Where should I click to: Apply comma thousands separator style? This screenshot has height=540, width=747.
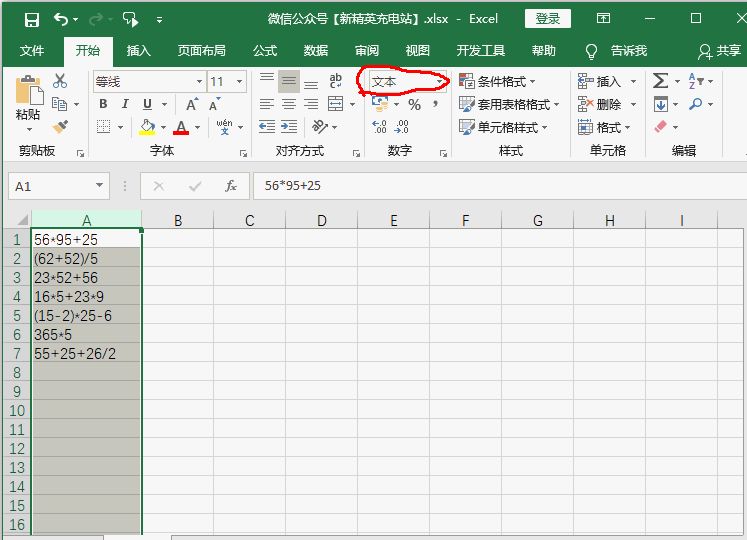435,104
